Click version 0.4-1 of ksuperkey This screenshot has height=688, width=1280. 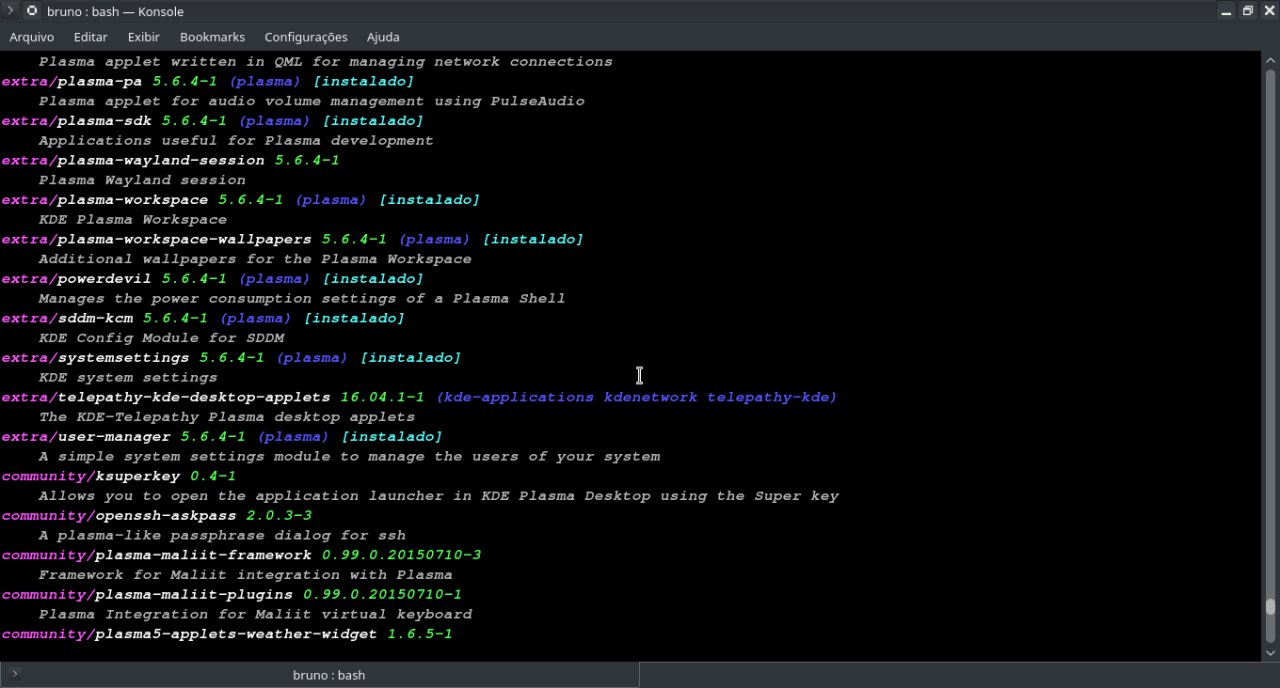click(213, 476)
